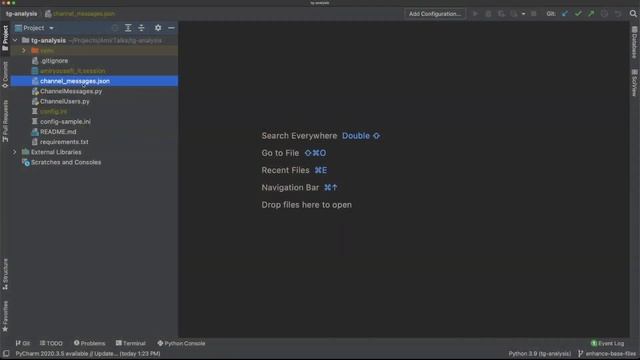Click the Search Everywhere magnifier icon
Screen dimensions: 640x360
click(633, 13)
